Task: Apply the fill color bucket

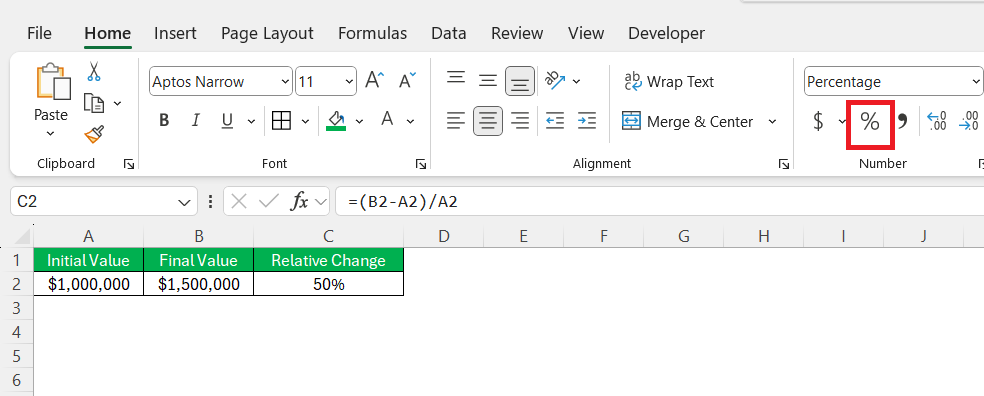Action: pyautogui.click(x=336, y=120)
